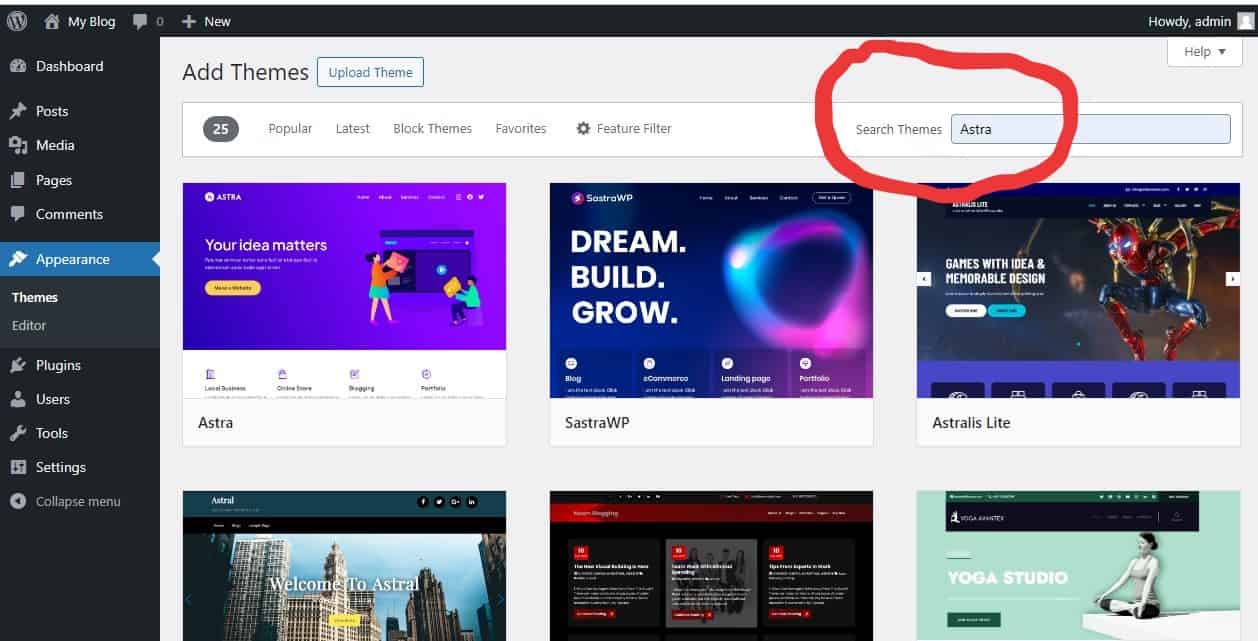
Task: Click the Astra theme preview thumbnail
Action: 344,291
